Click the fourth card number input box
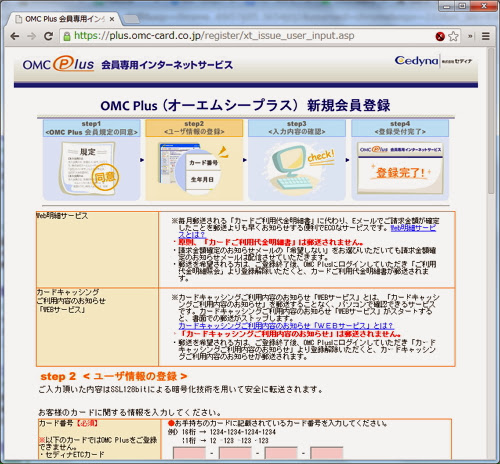The height and width of the screenshot is (464, 500). (x=327, y=453)
